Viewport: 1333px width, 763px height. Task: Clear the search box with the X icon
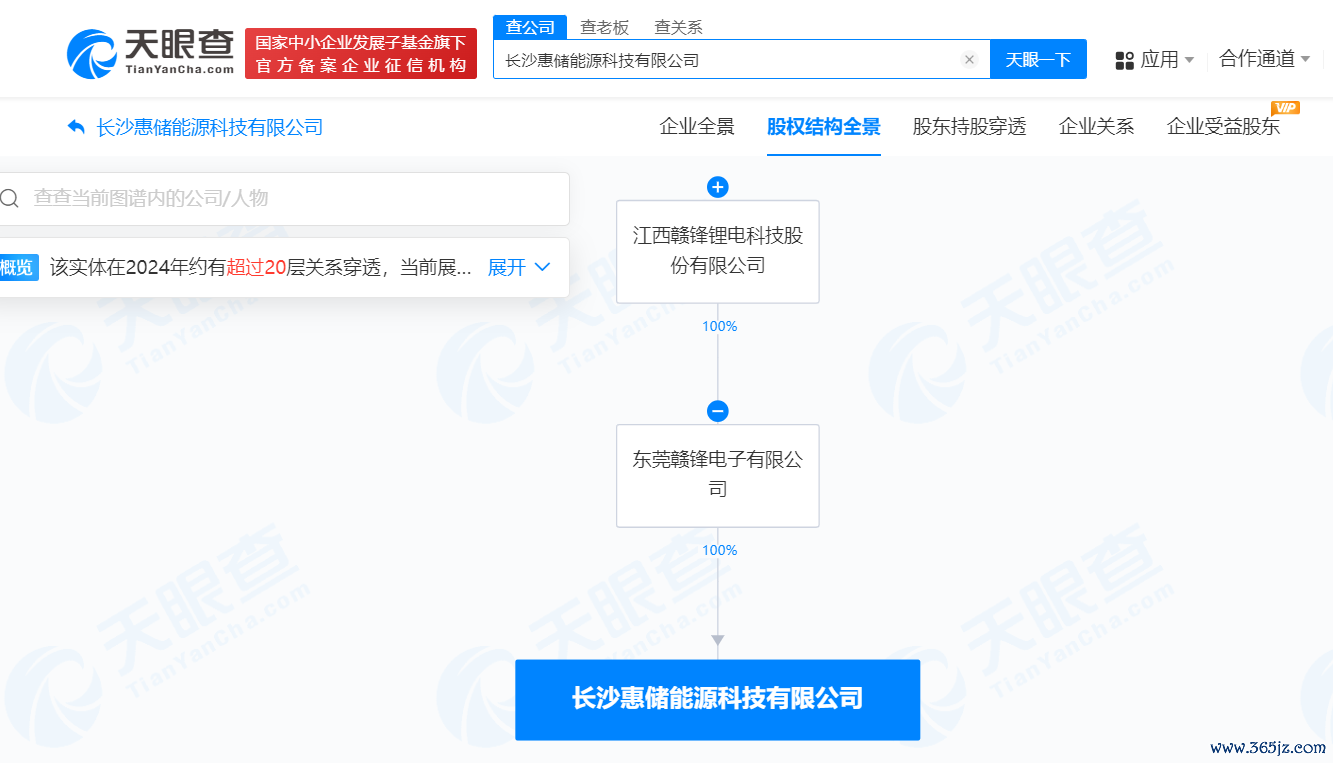click(x=969, y=60)
